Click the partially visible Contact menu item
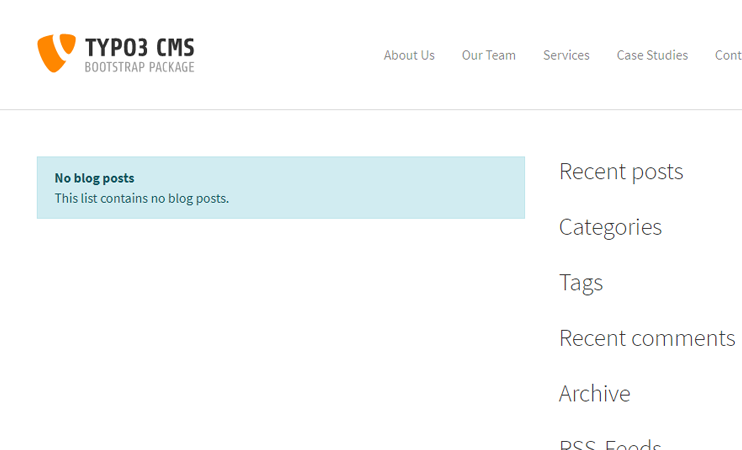This screenshot has height=450, width=742. tap(728, 55)
